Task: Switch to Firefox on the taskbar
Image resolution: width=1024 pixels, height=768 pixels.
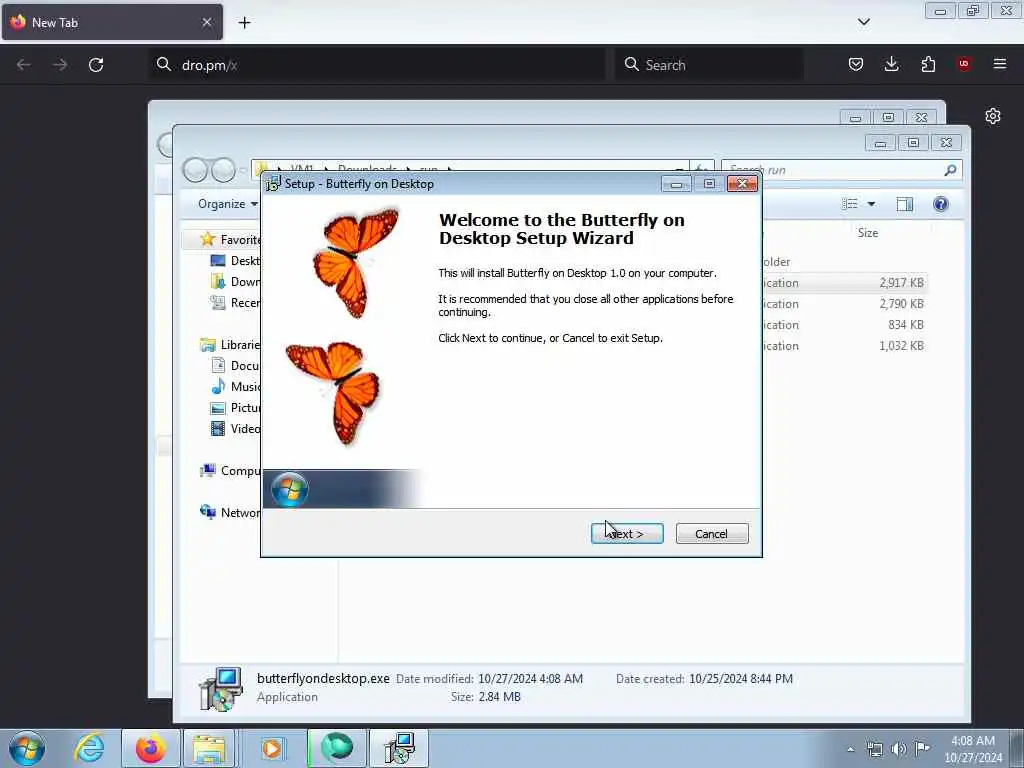Action: [150, 748]
